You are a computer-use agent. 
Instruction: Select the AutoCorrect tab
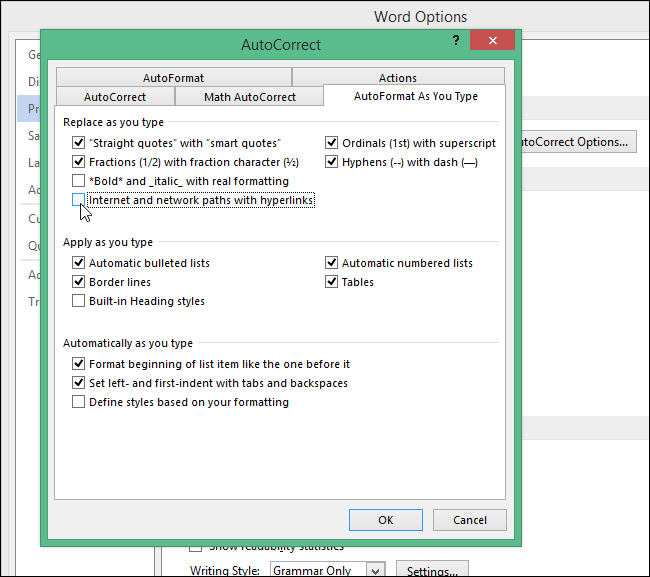tap(115, 97)
